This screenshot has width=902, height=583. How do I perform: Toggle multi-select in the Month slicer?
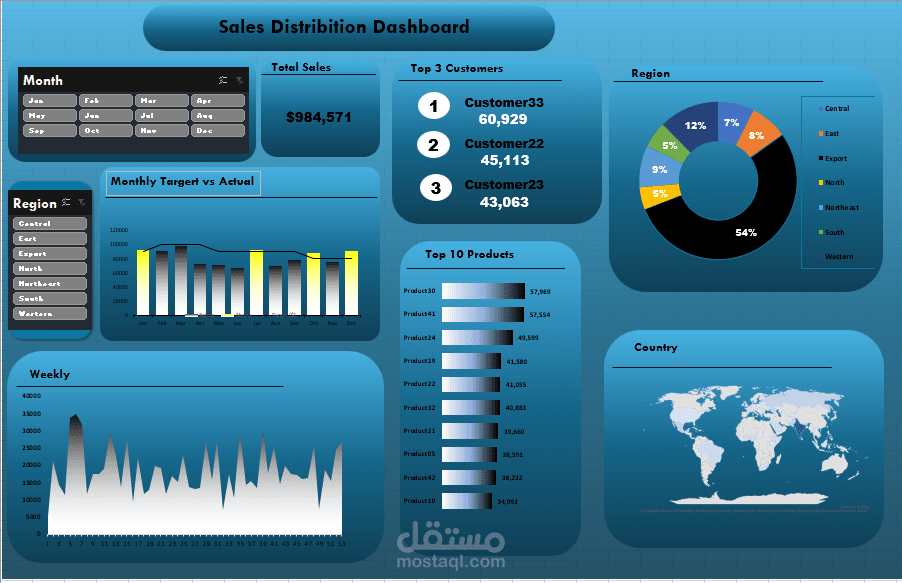point(223,81)
